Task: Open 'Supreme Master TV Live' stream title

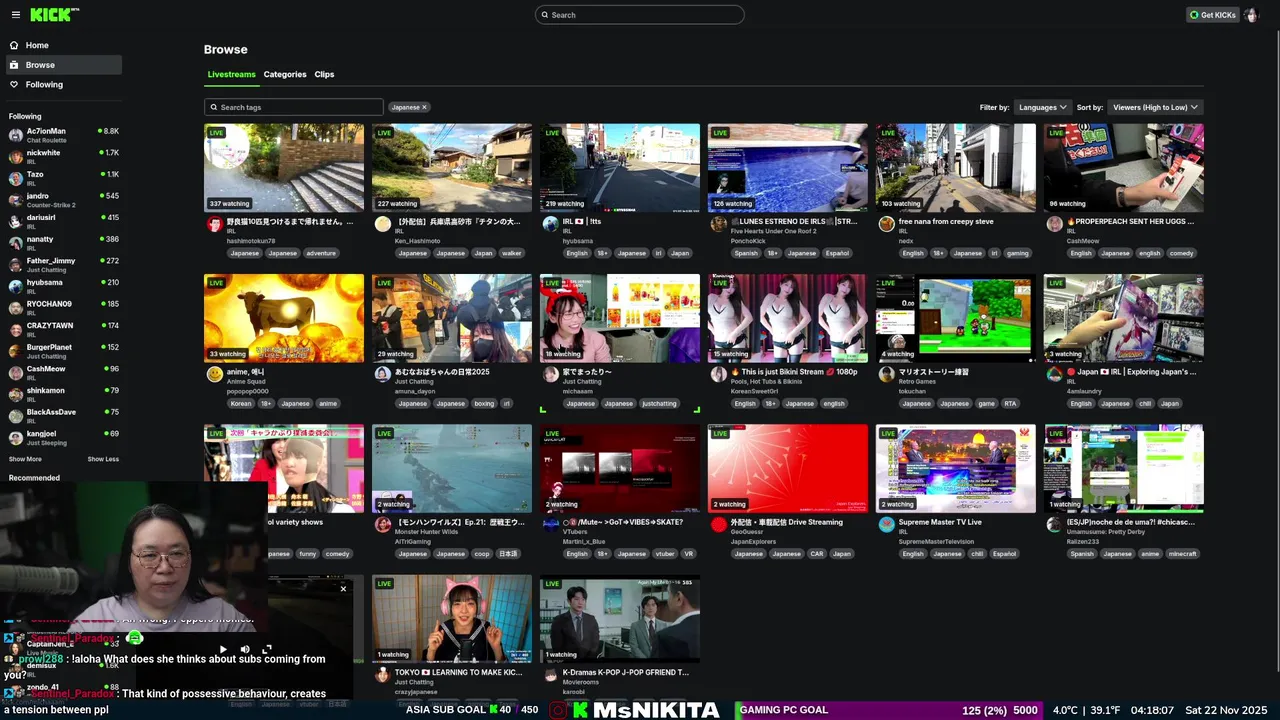Action: pos(940,522)
